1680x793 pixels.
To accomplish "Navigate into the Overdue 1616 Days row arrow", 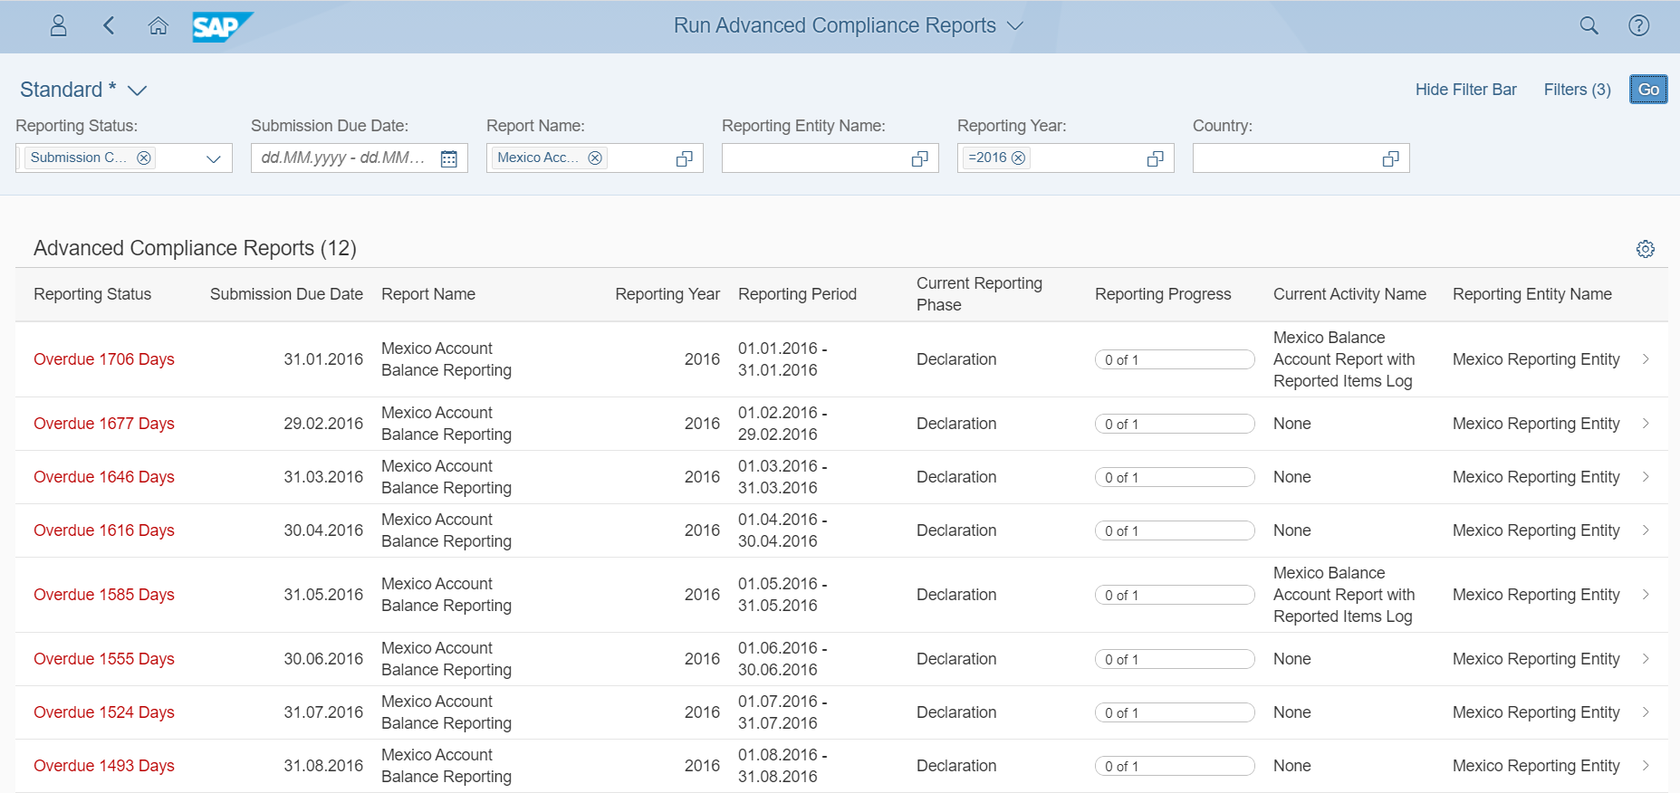I will coord(1646,530).
